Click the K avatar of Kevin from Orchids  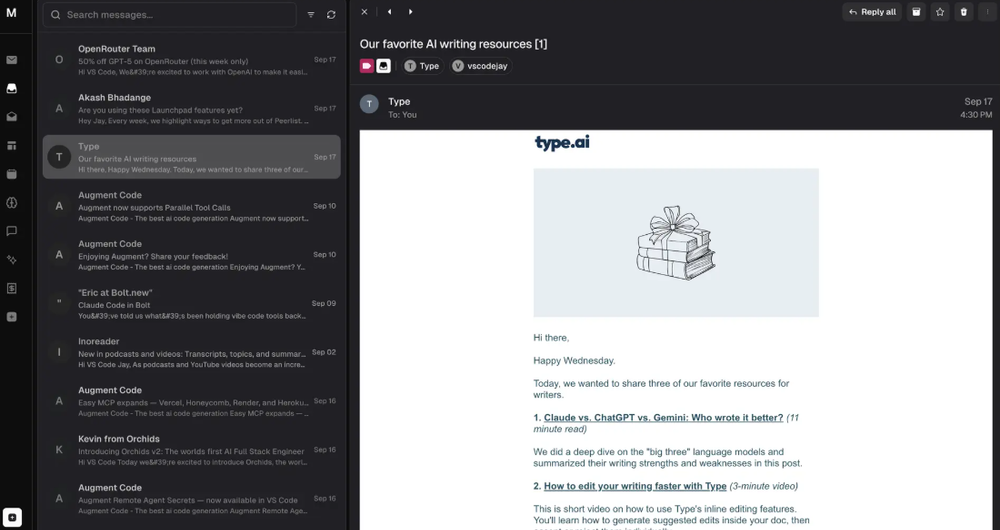[x=59, y=450]
